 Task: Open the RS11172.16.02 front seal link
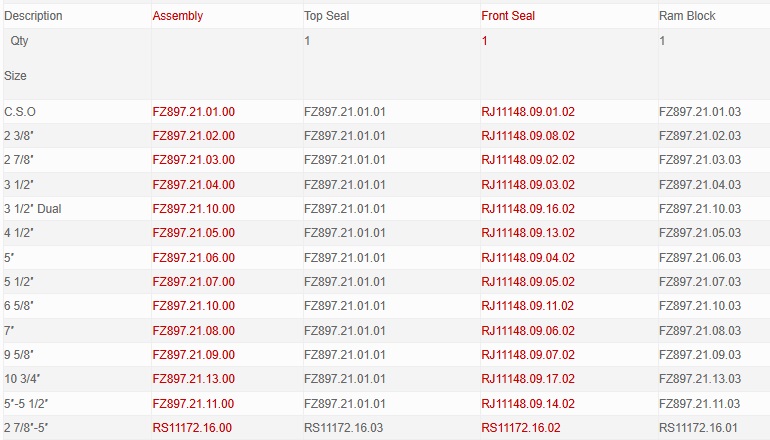click(x=521, y=427)
